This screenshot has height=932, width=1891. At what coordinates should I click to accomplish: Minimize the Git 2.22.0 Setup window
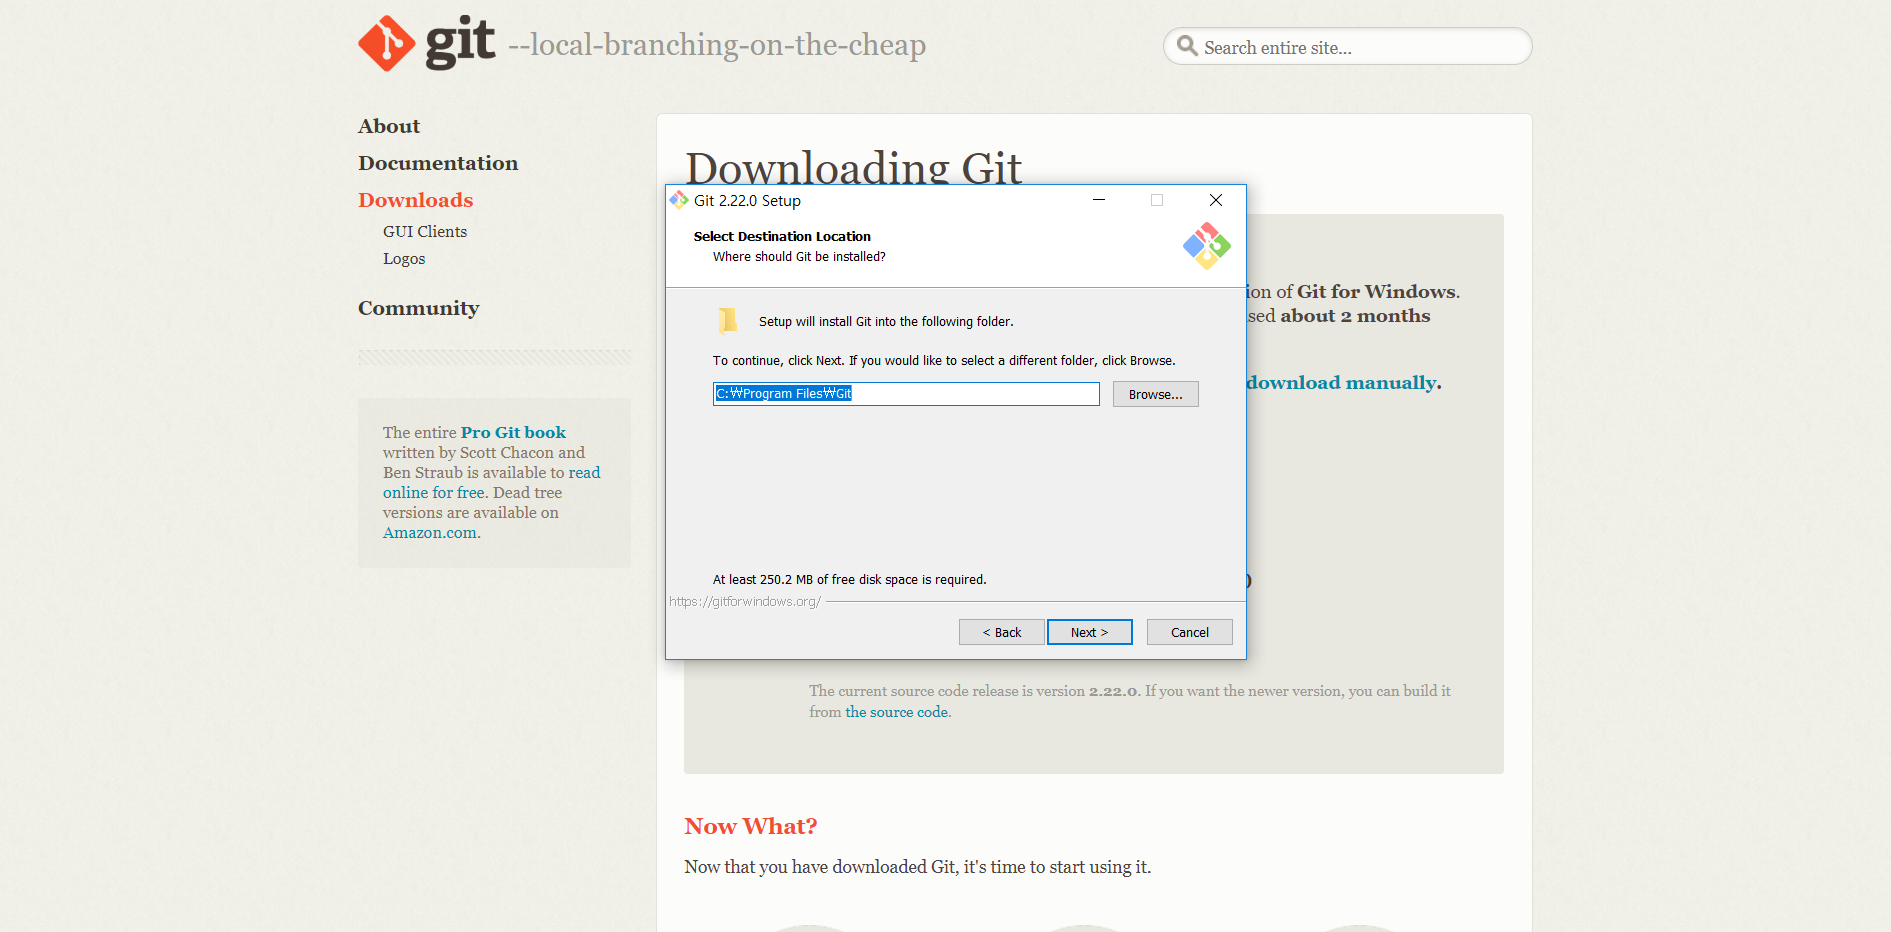click(x=1099, y=200)
